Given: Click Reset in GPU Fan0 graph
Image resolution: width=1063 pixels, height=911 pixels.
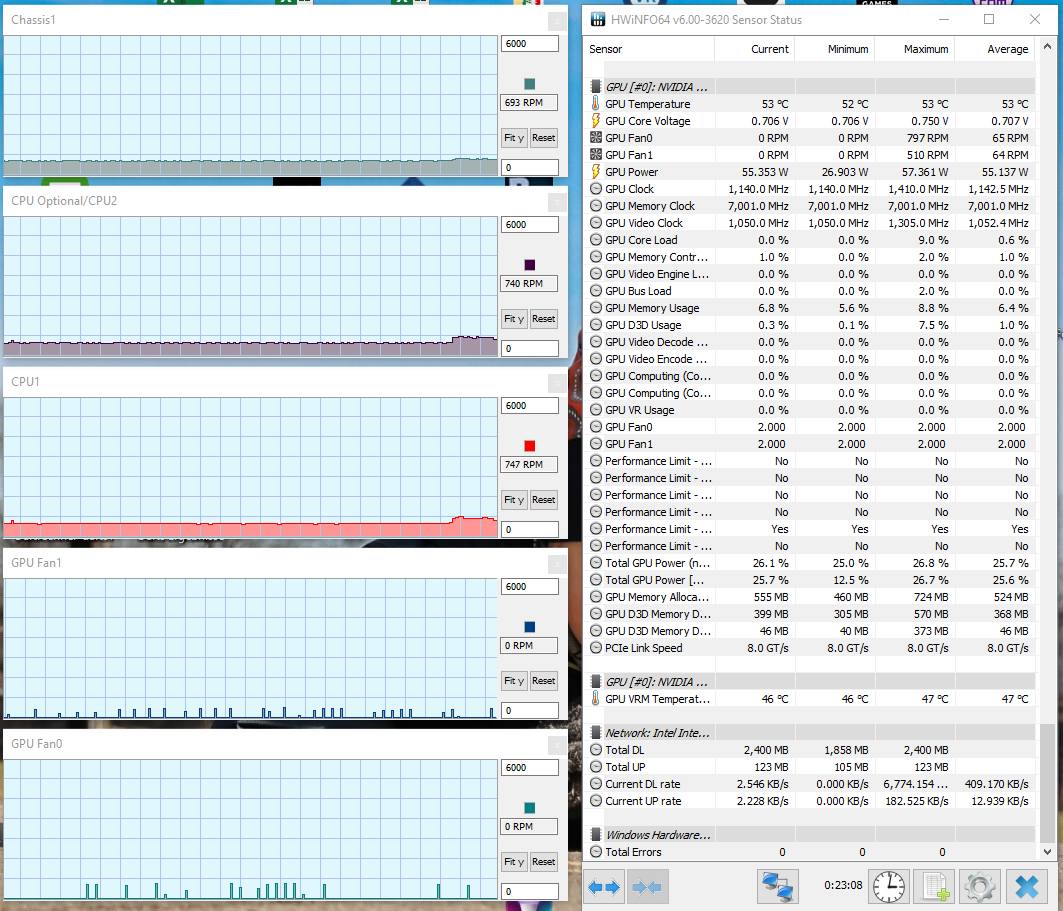Looking at the screenshot, I should (544, 862).
